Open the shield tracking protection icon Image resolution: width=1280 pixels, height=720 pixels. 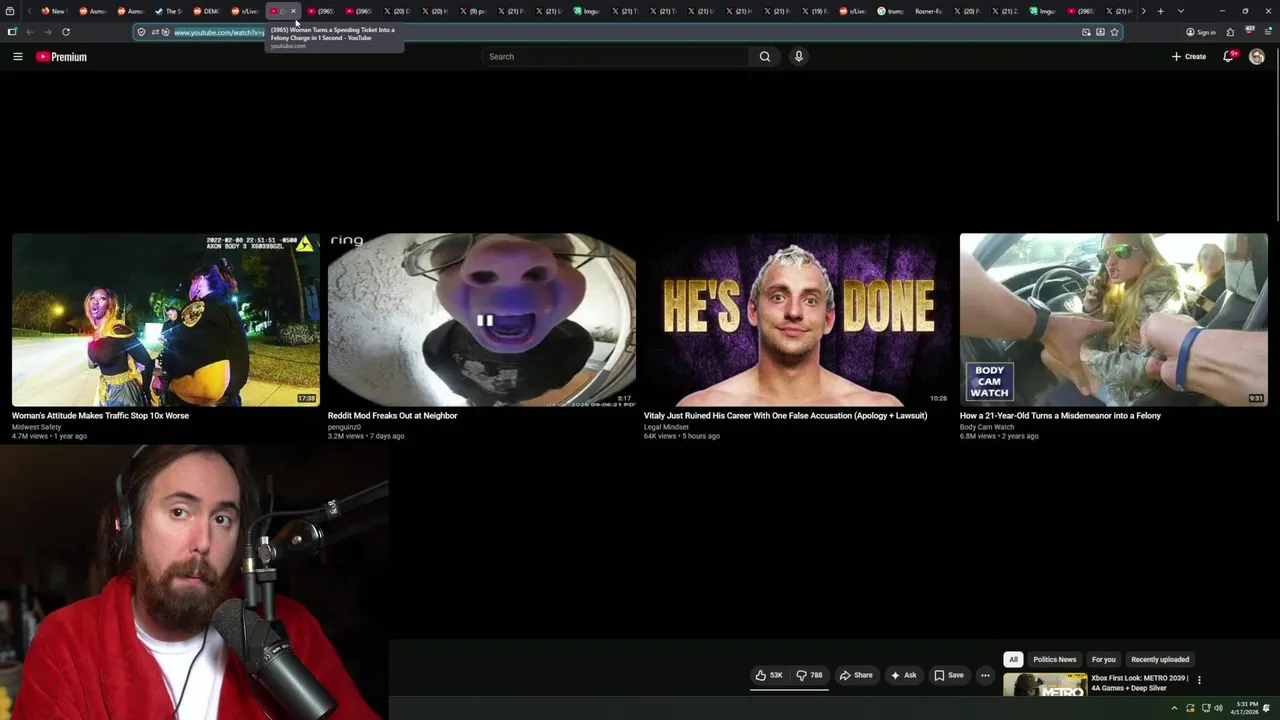coord(141,32)
